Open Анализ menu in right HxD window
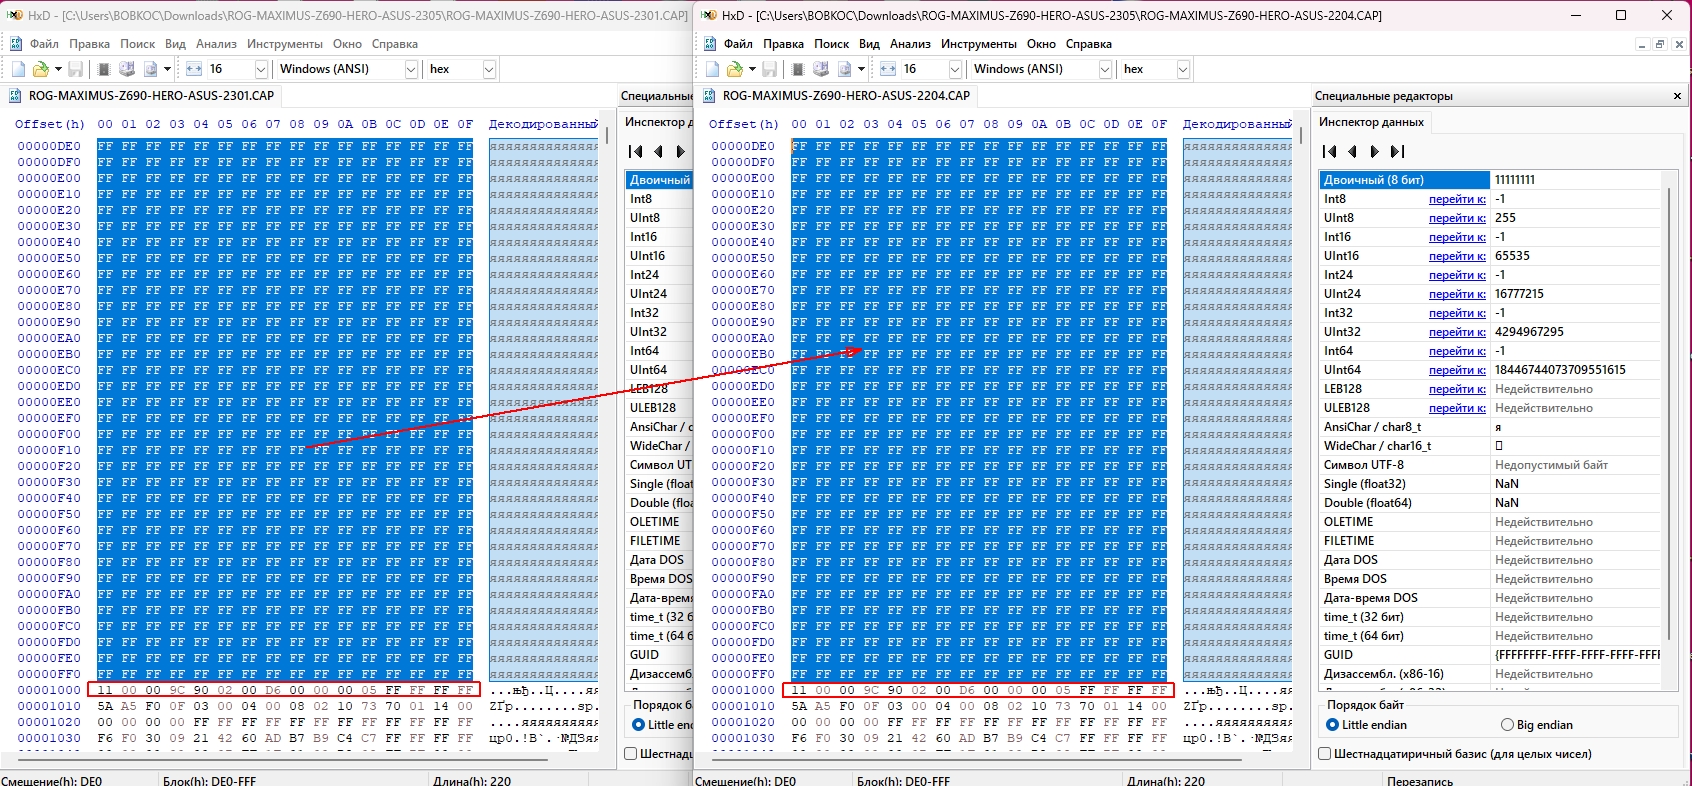Viewport: 1692px width, 786px height. tap(910, 44)
